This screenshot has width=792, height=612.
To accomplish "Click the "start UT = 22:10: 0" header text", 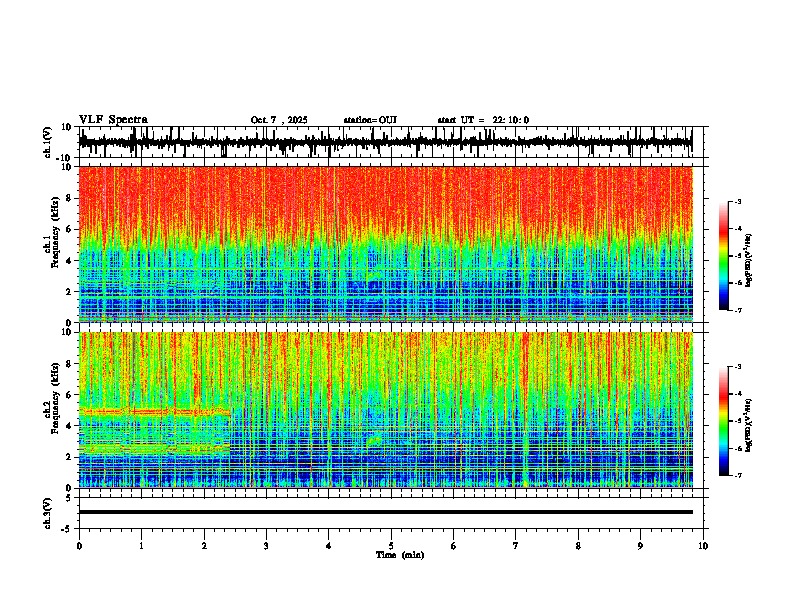I will [x=483, y=120].
